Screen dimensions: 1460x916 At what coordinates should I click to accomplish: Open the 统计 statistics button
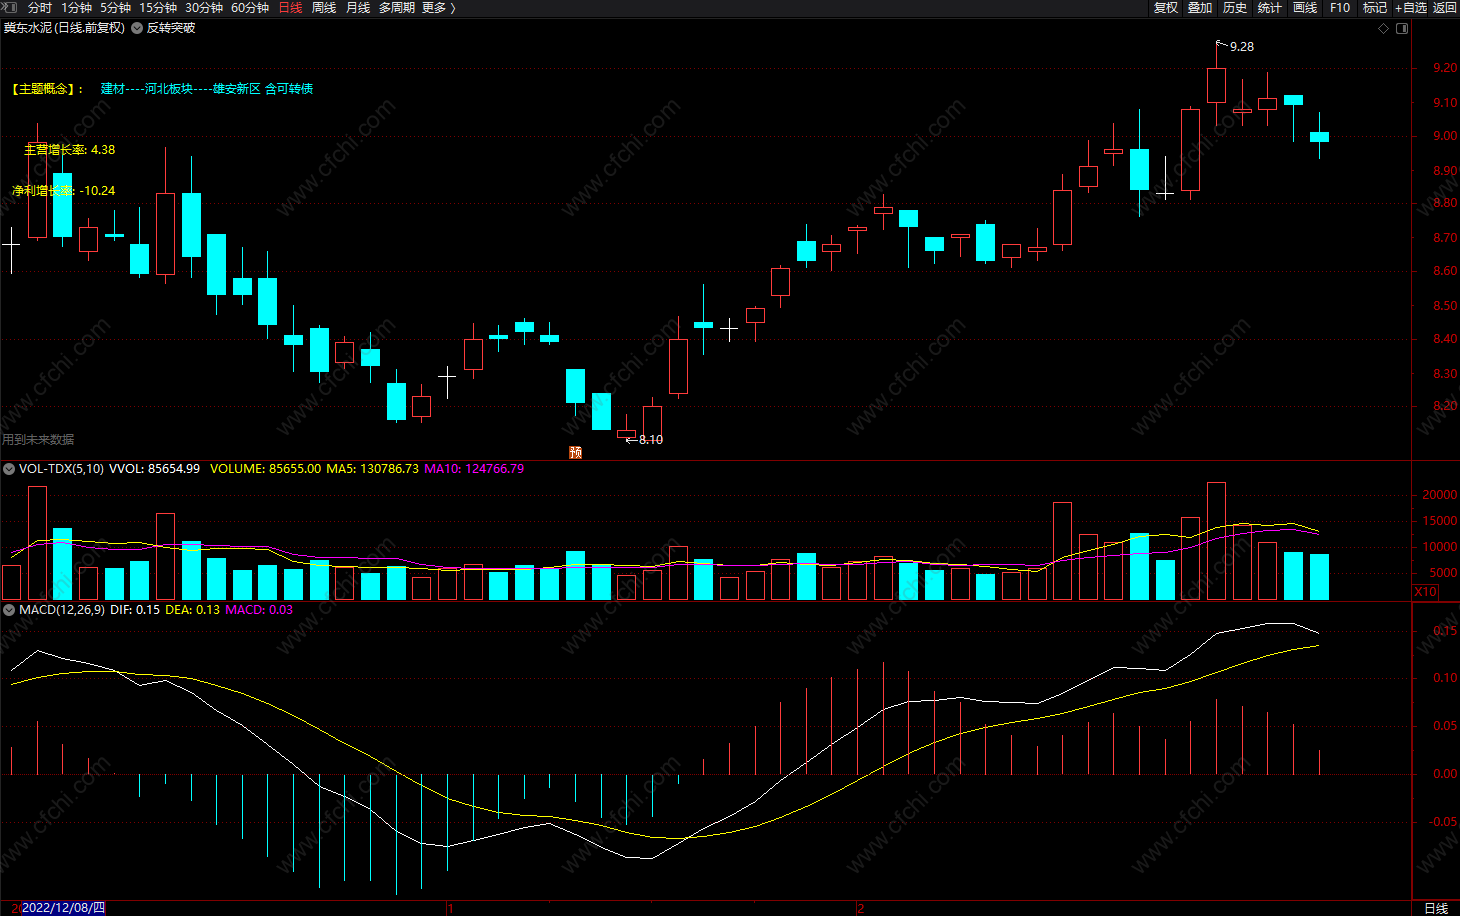pyautogui.click(x=1270, y=8)
